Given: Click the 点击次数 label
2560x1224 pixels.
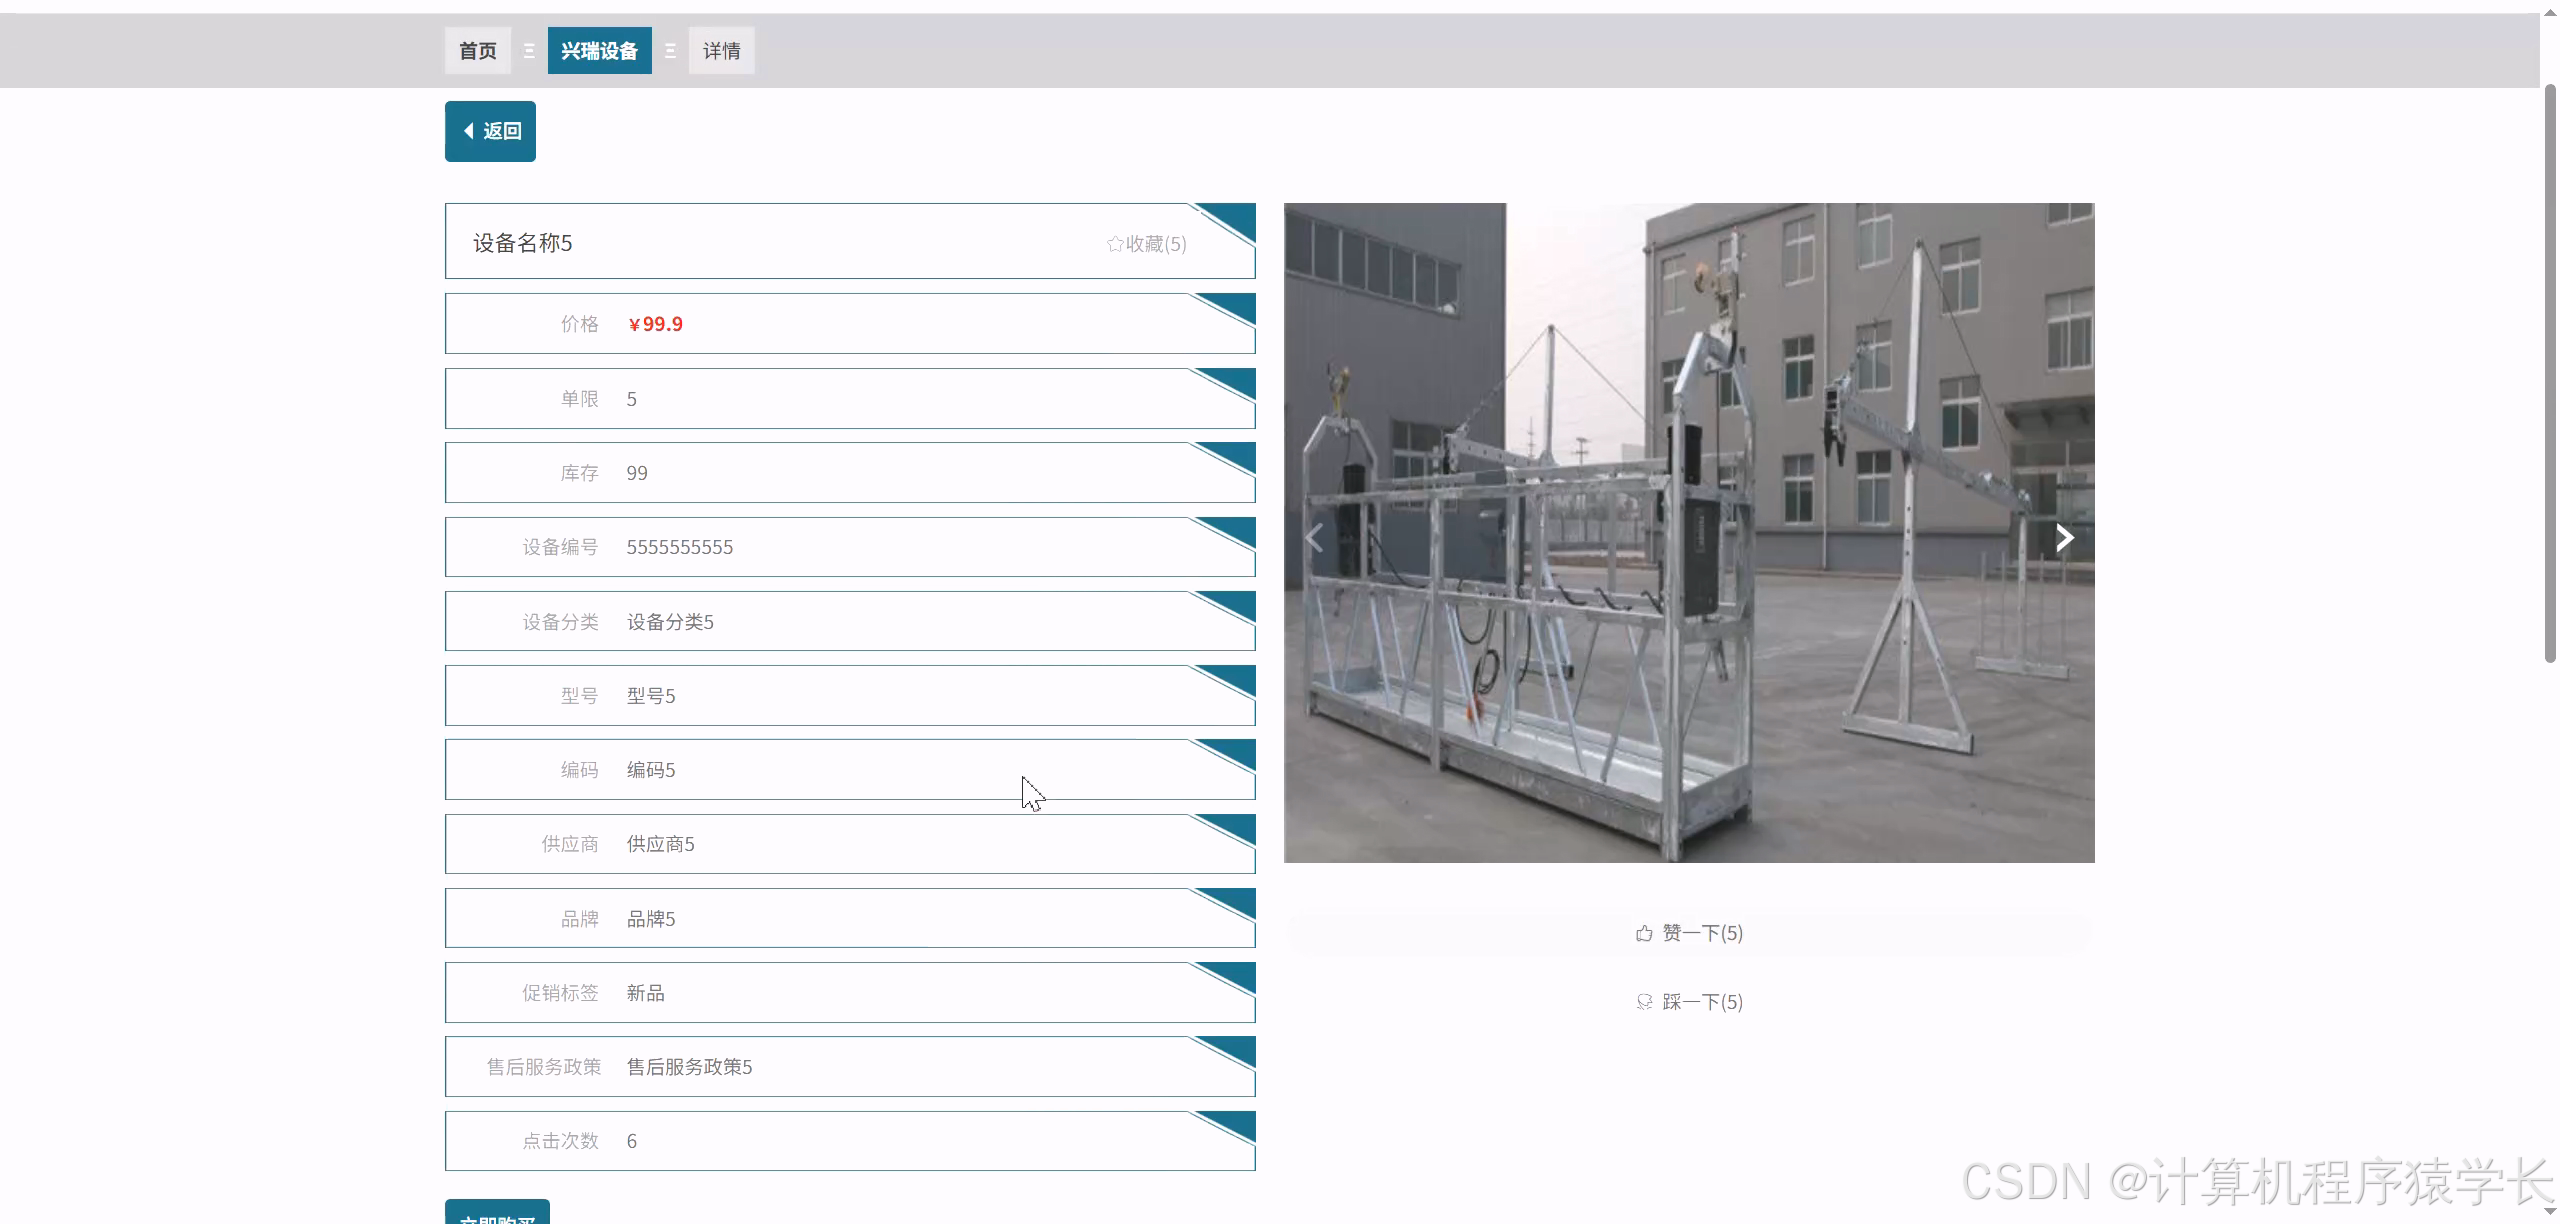Looking at the screenshot, I should coord(560,1141).
